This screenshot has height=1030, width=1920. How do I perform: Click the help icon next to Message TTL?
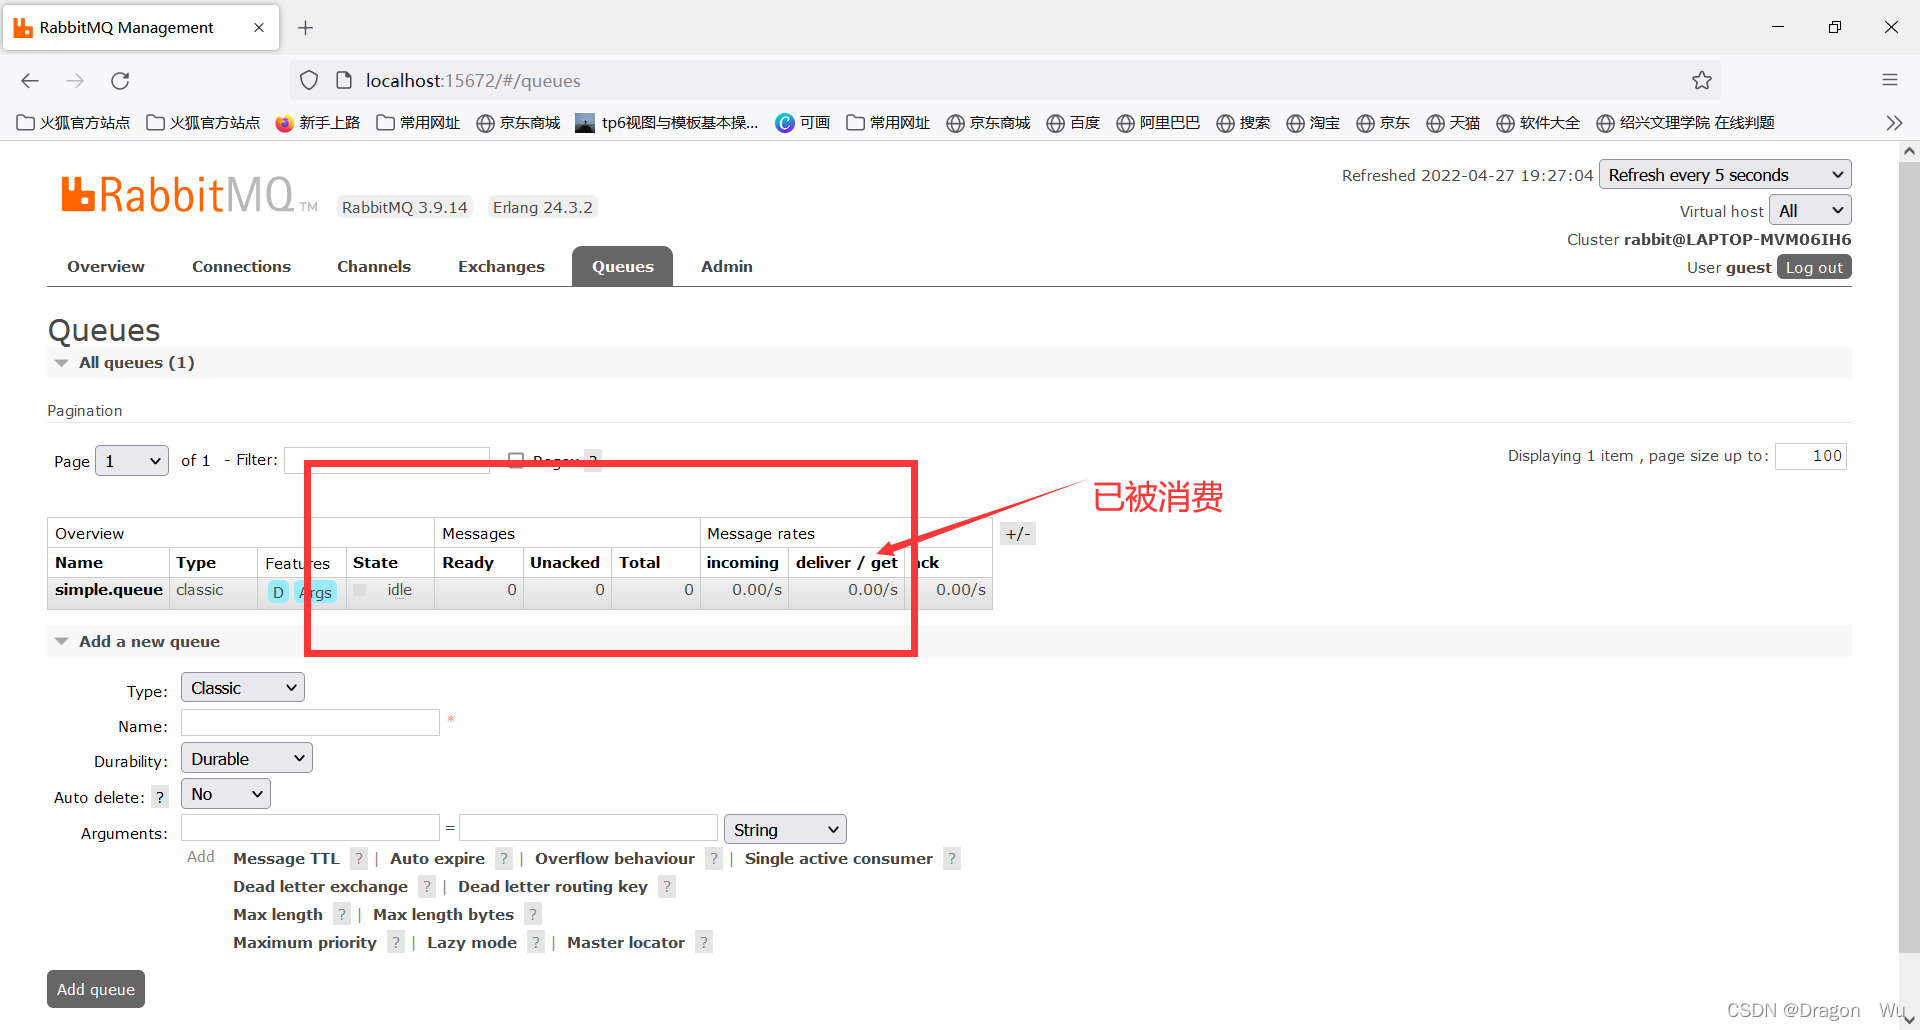tap(358, 858)
